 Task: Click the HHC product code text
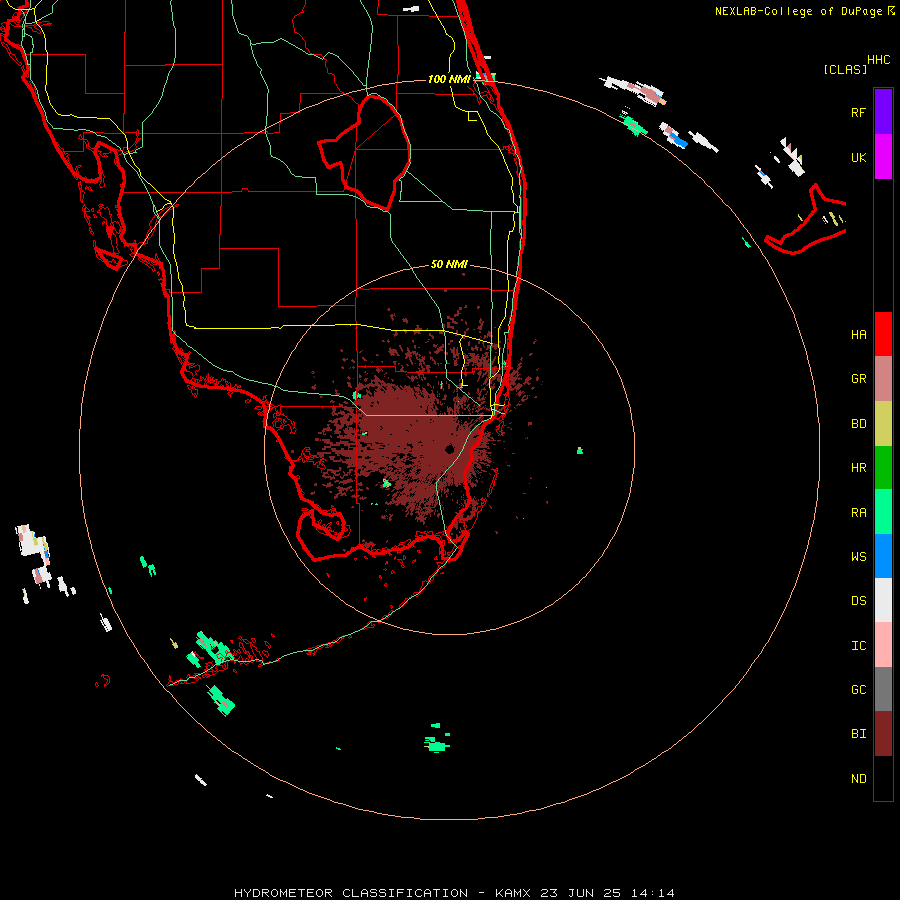click(x=879, y=60)
